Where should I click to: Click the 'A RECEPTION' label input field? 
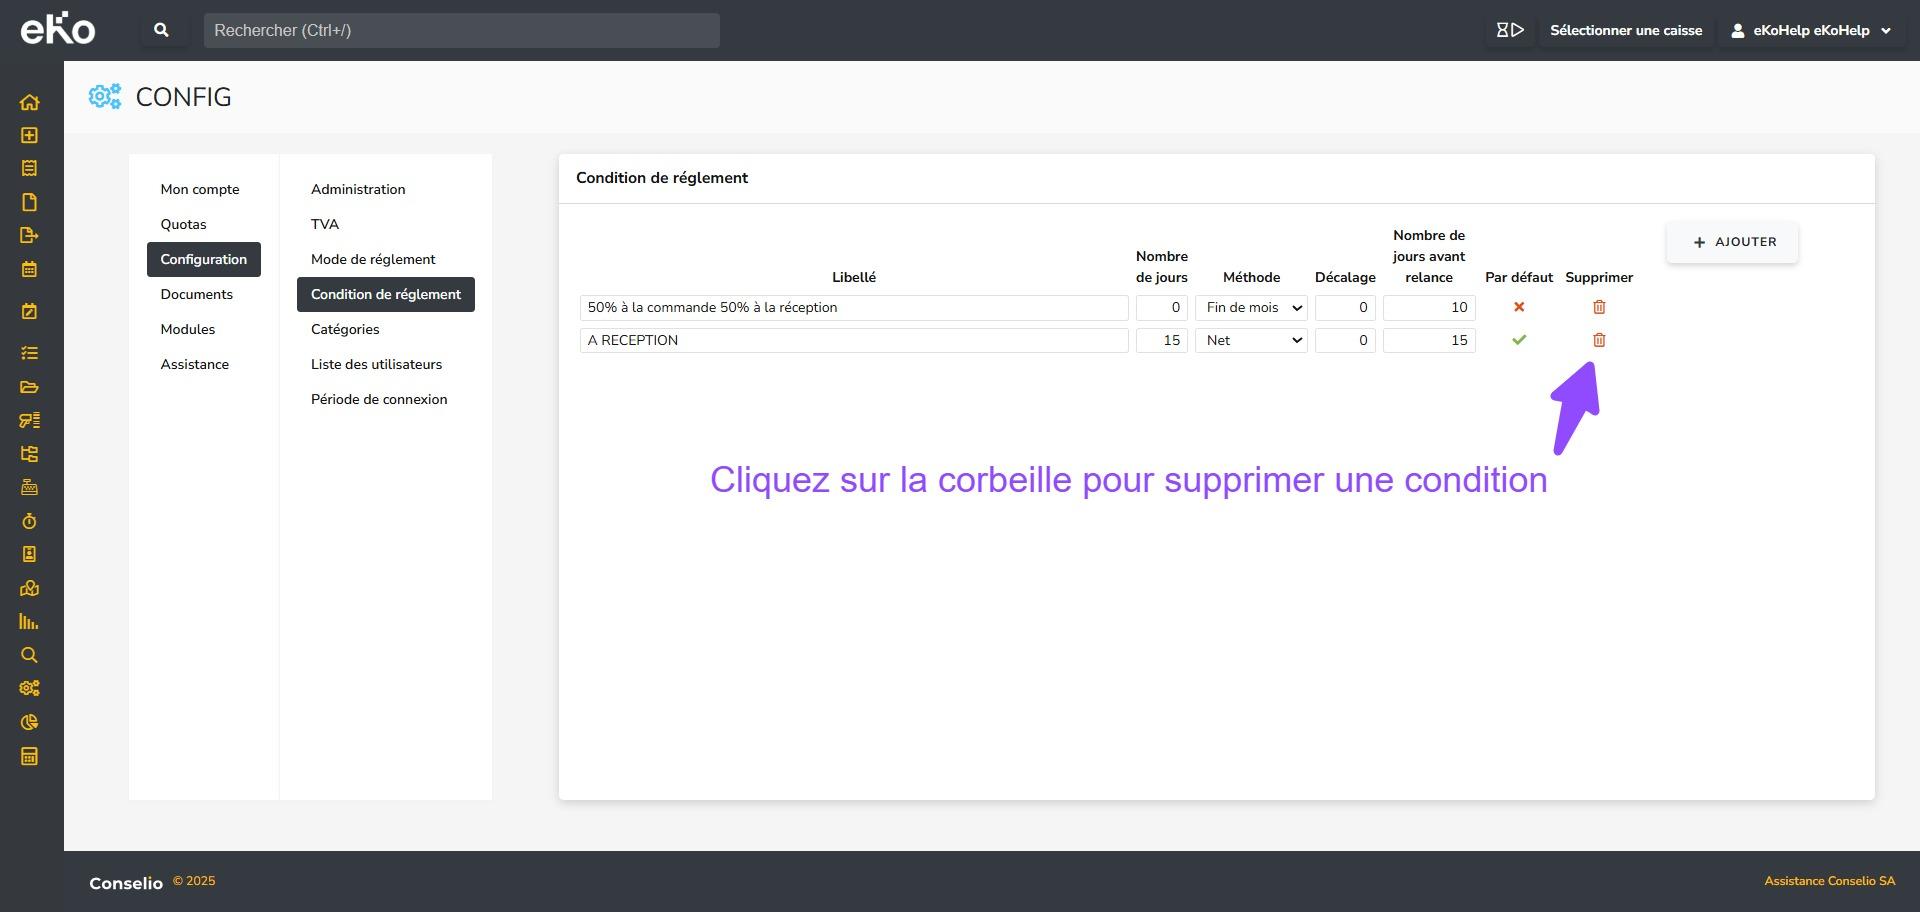853,341
